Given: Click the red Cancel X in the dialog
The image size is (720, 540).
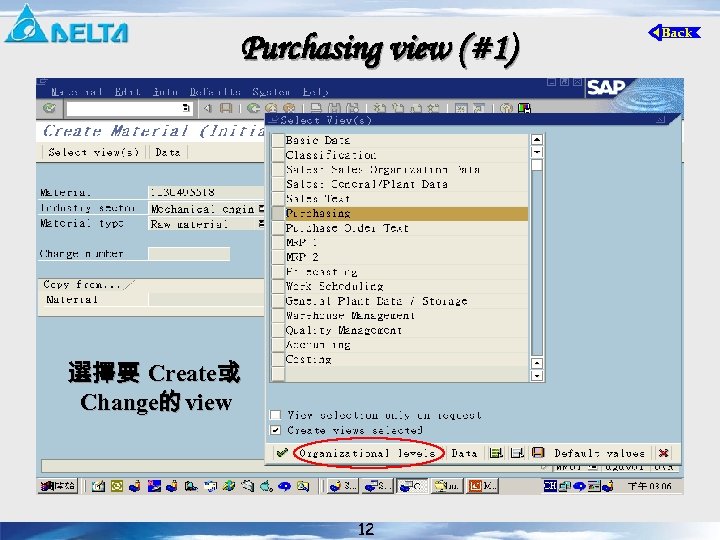Looking at the screenshot, I should tap(663, 453).
